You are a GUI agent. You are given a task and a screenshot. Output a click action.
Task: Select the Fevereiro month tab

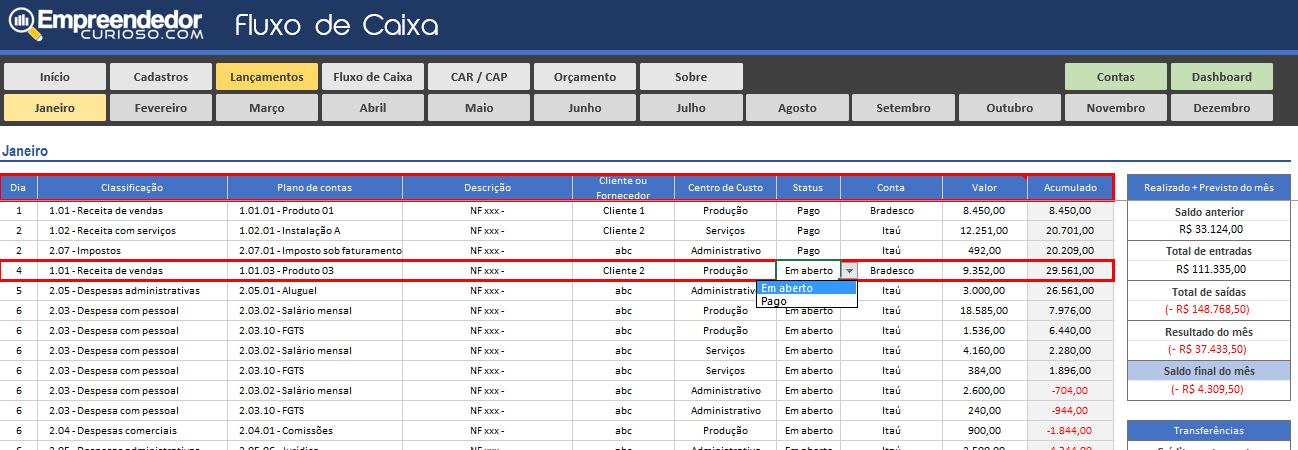point(160,108)
